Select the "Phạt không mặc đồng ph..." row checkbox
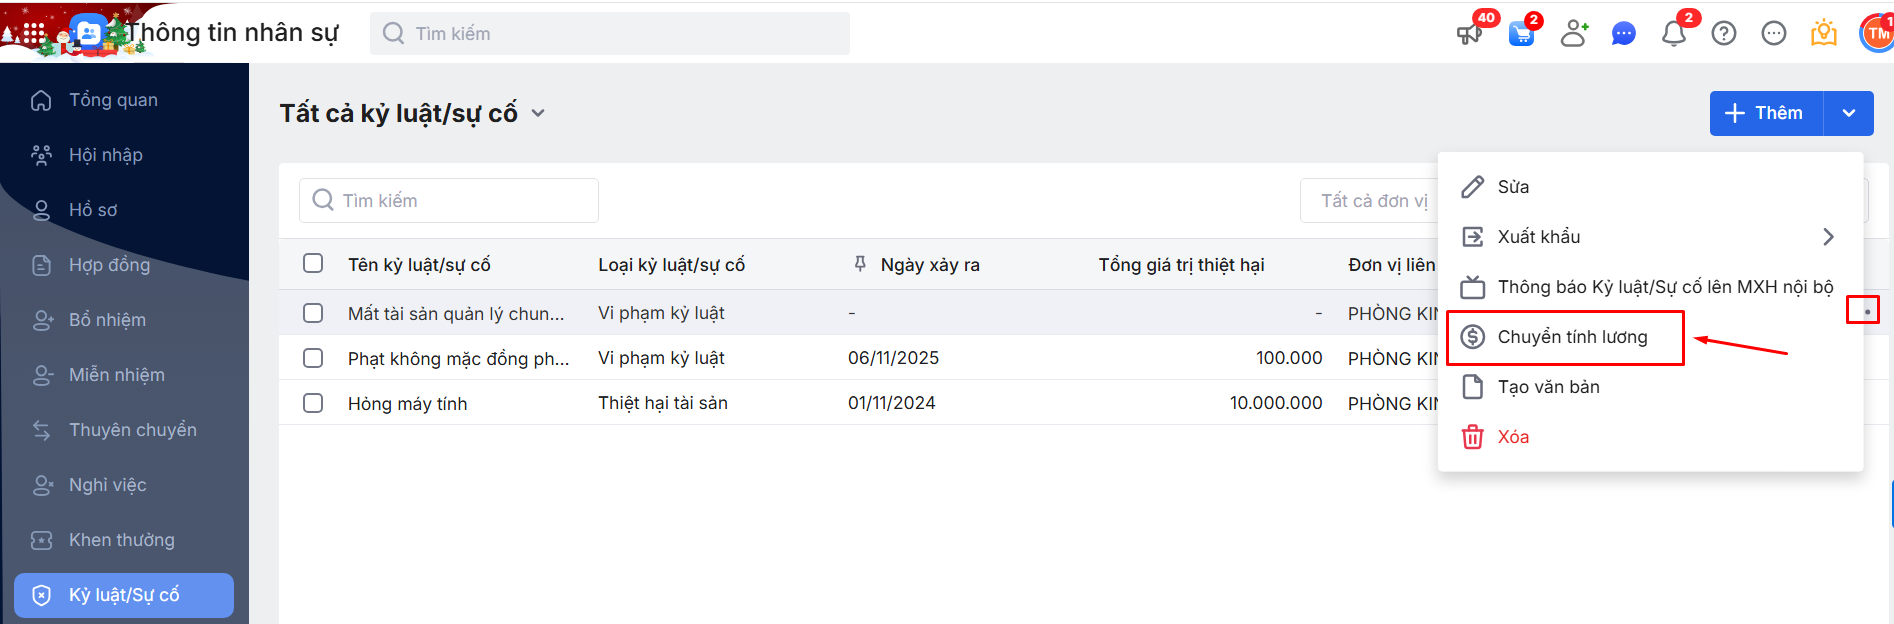 coord(313,358)
